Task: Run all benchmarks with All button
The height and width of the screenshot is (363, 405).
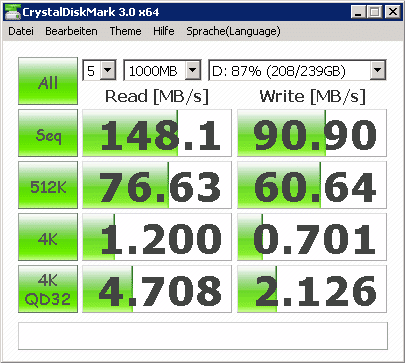Action: point(48,81)
